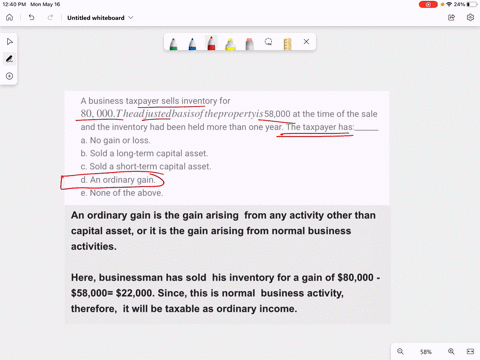This screenshot has width=480, height=360.
Task: Tap the Wi-Fi status icon
Action: (x=449, y=4)
